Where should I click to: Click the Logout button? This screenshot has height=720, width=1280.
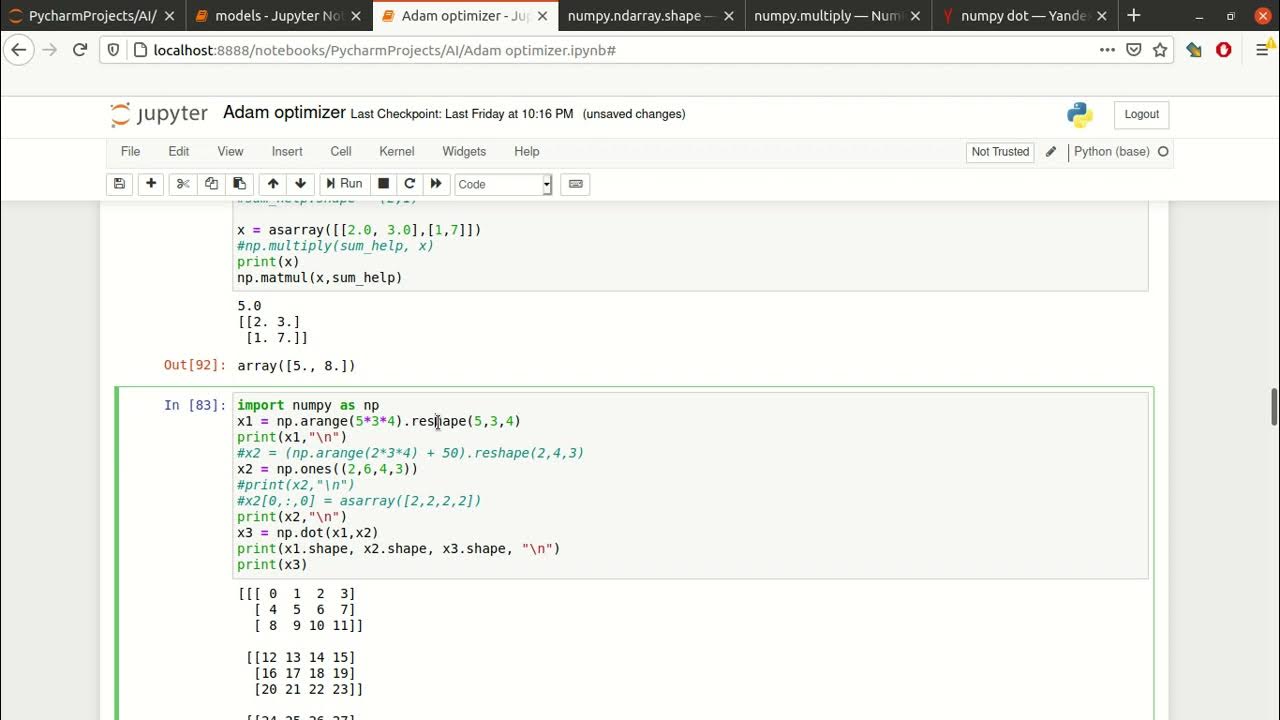[1141, 114]
